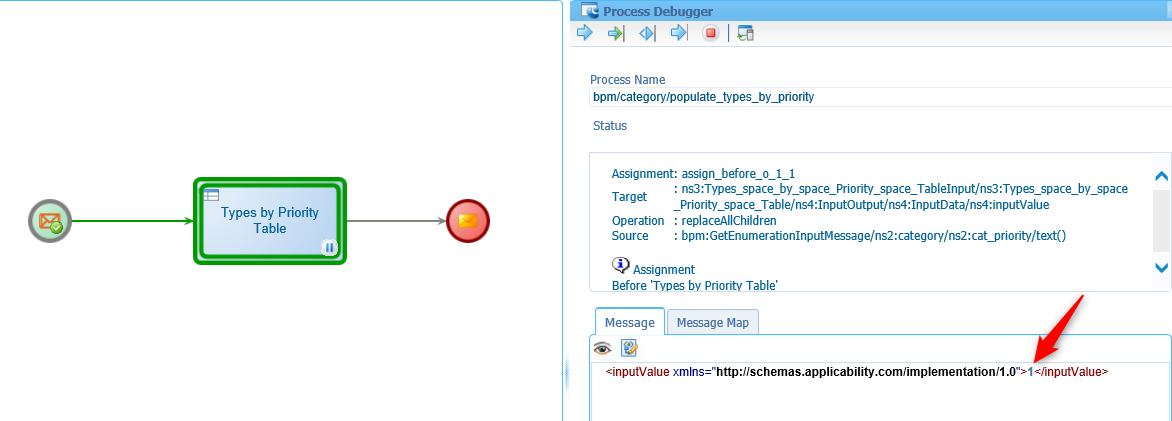Click the window refresh icon in debugger toolbar
Screen dimensions: 1172x421
click(745, 33)
